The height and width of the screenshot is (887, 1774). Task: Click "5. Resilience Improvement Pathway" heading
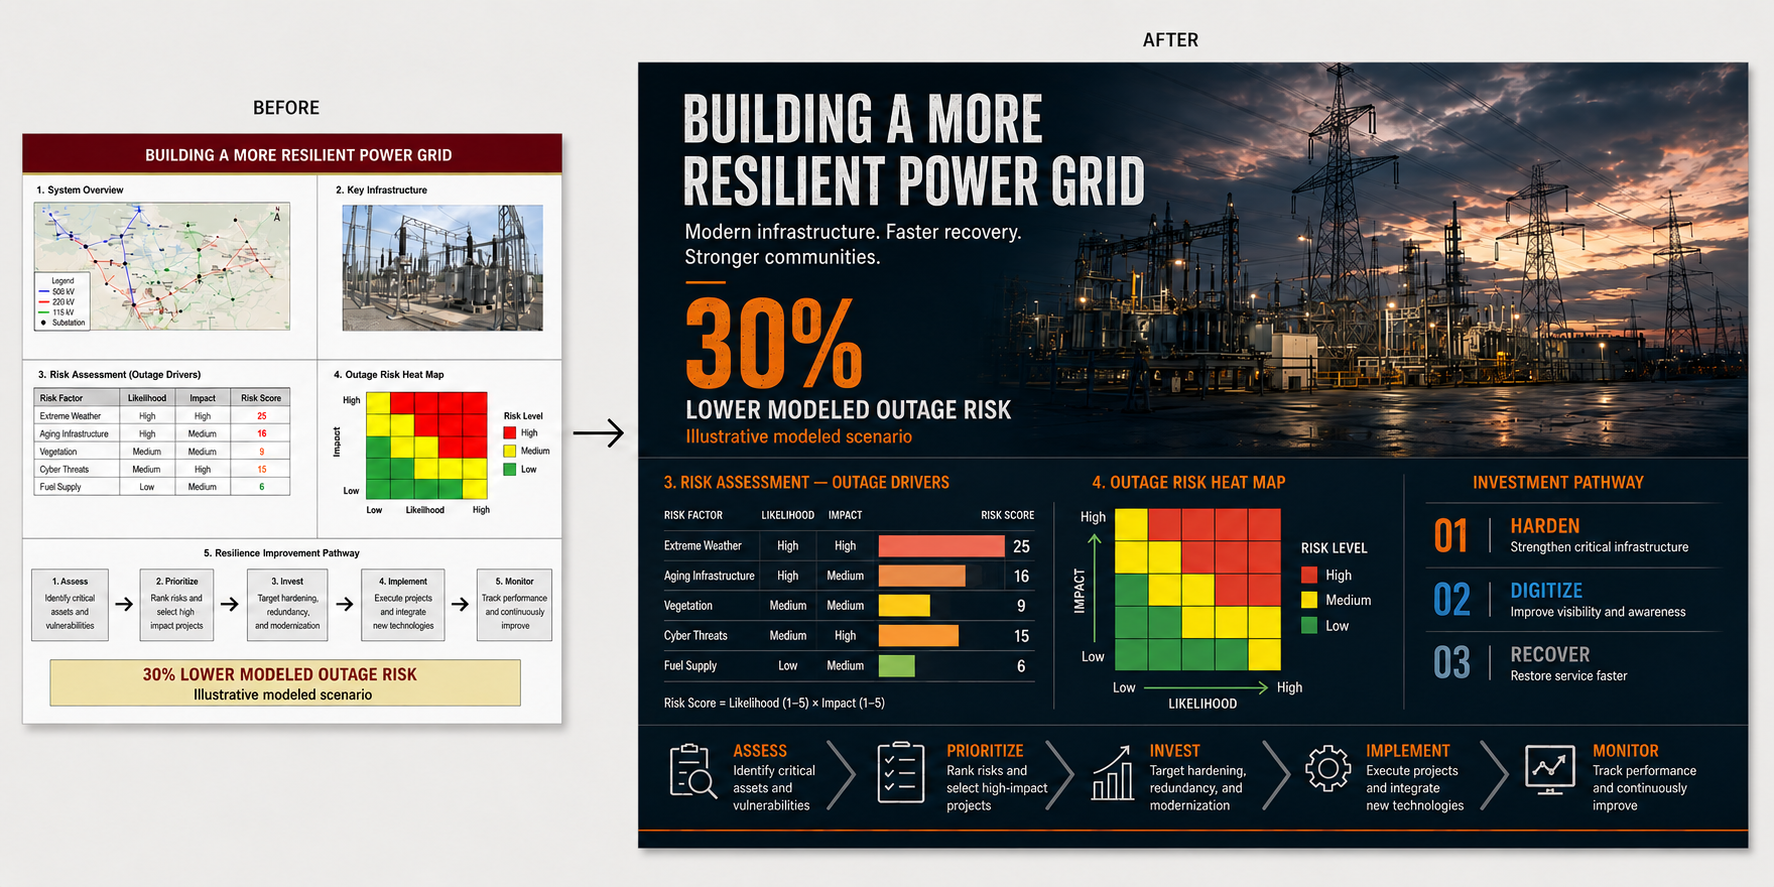pyautogui.click(x=282, y=553)
